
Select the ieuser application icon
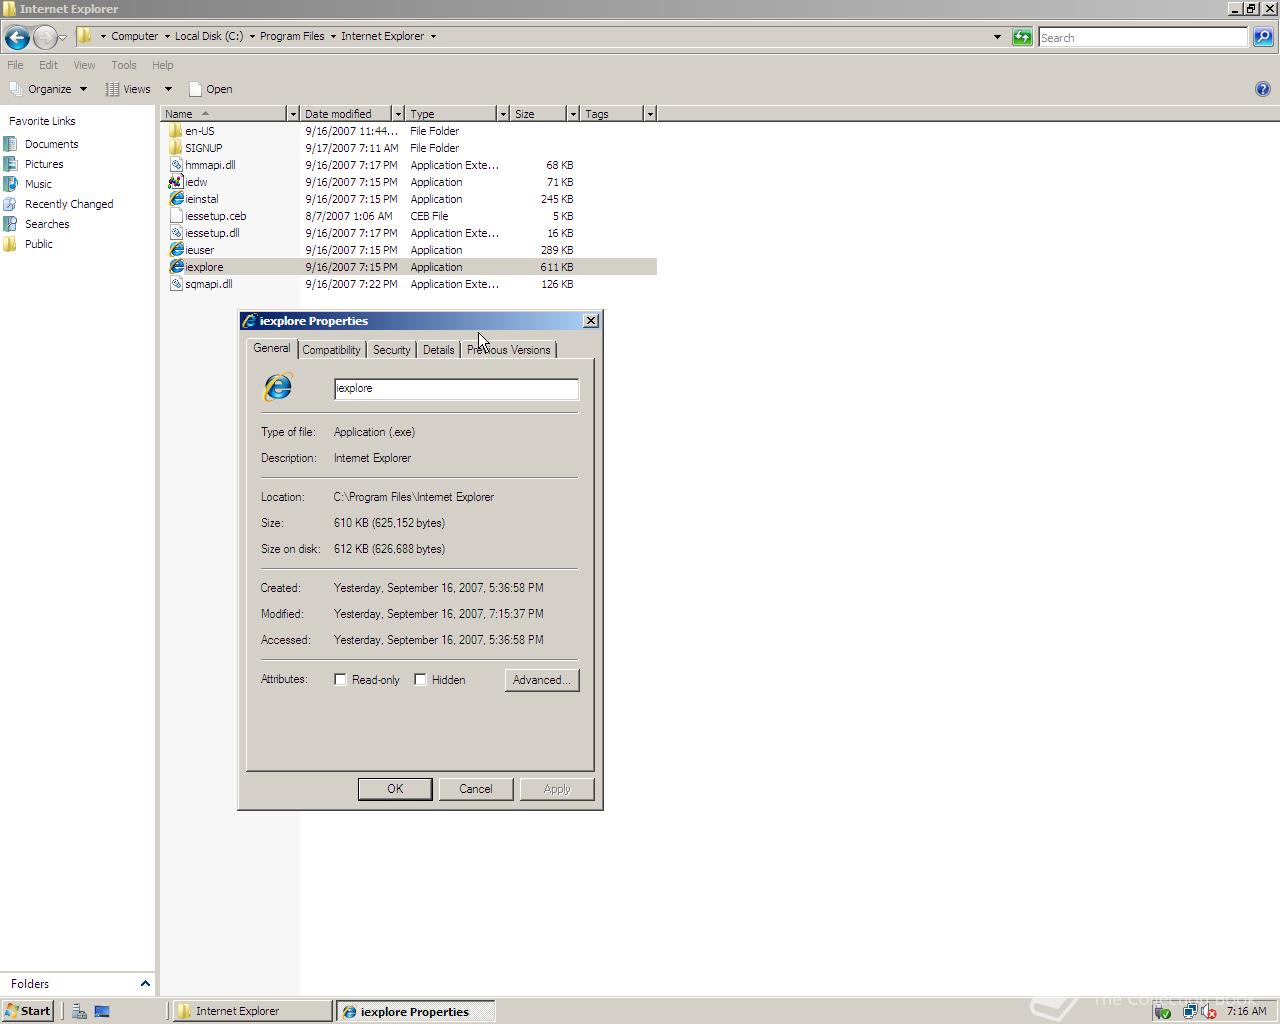(x=176, y=250)
